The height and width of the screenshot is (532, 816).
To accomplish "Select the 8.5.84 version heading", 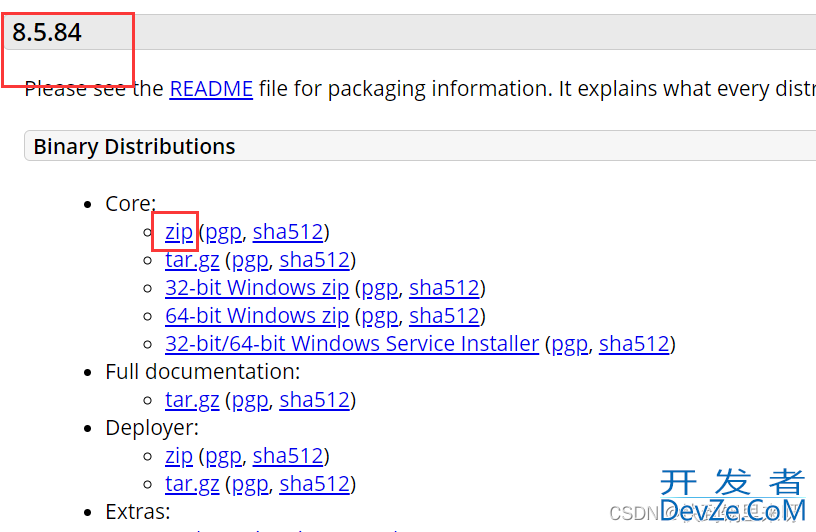I will pyautogui.click(x=47, y=32).
